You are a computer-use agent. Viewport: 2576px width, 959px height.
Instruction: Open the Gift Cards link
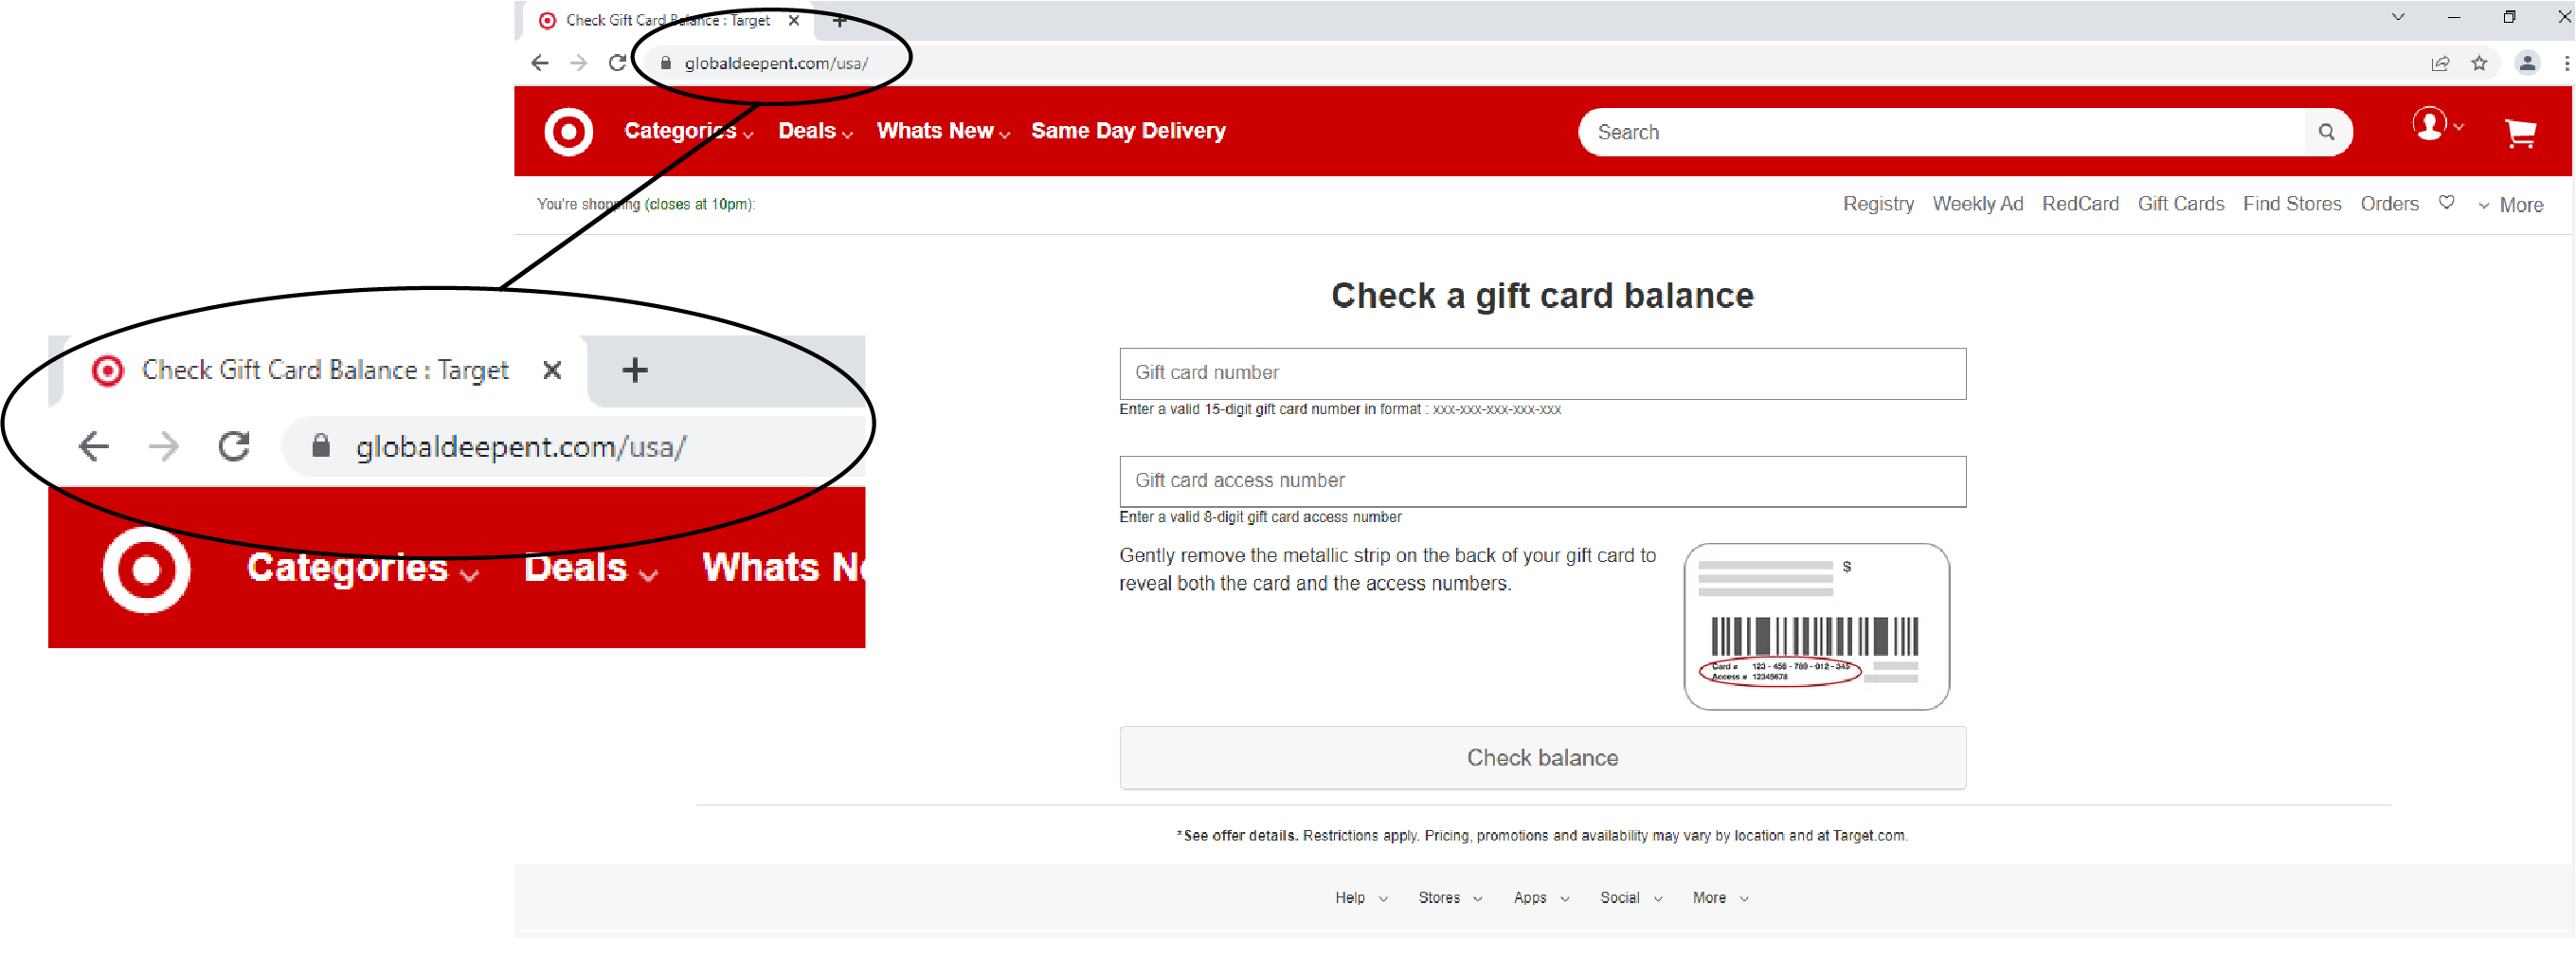coord(2180,204)
